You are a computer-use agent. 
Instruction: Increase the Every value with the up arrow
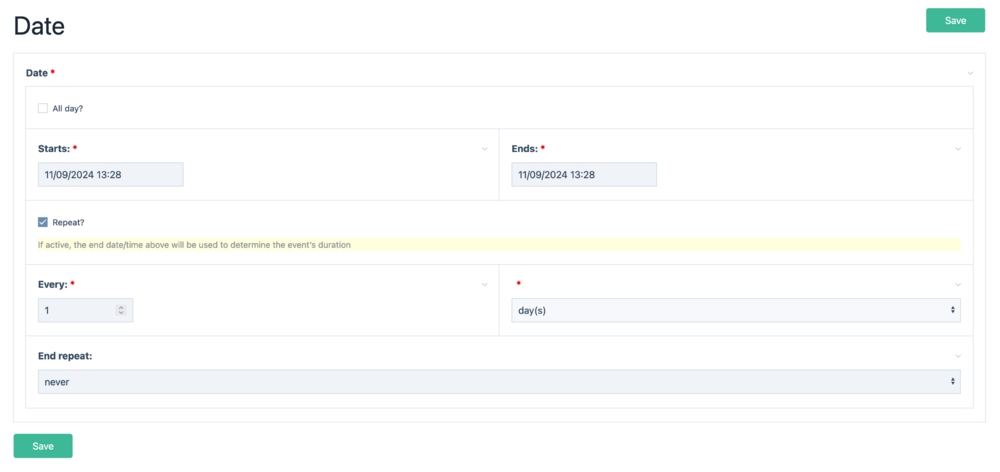[x=121, y=307]
